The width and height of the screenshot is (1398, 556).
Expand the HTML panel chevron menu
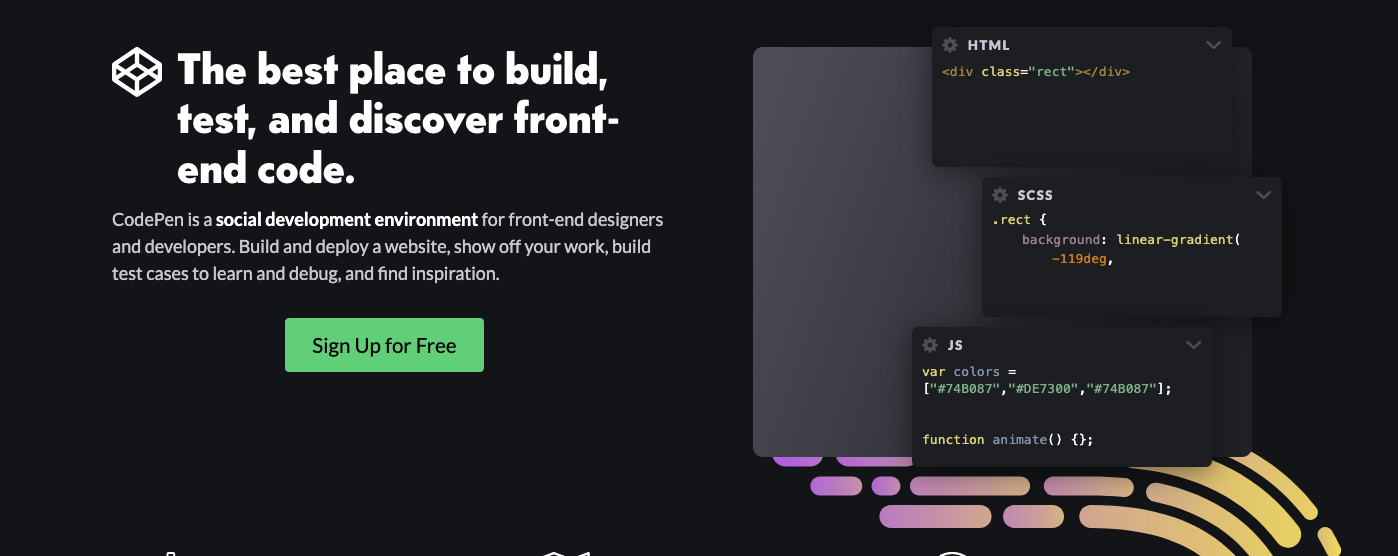pyautogui.click(x=1214, y=45)
